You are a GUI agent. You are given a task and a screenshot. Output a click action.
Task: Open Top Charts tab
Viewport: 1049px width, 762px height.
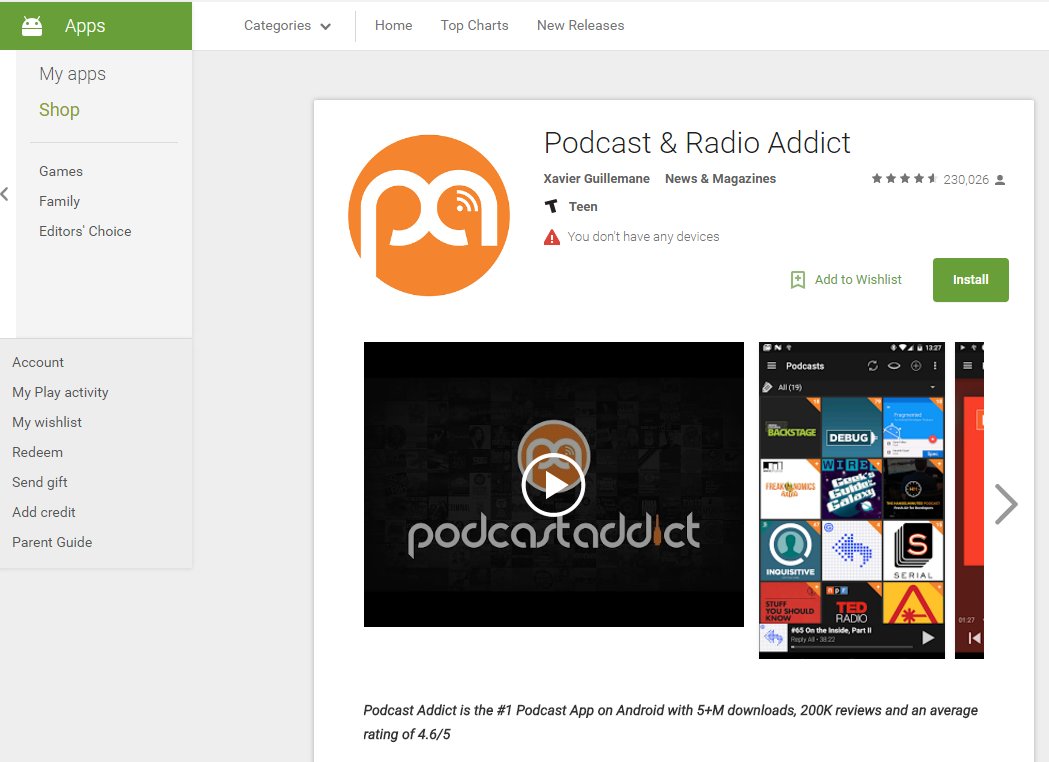coord(474,25)
